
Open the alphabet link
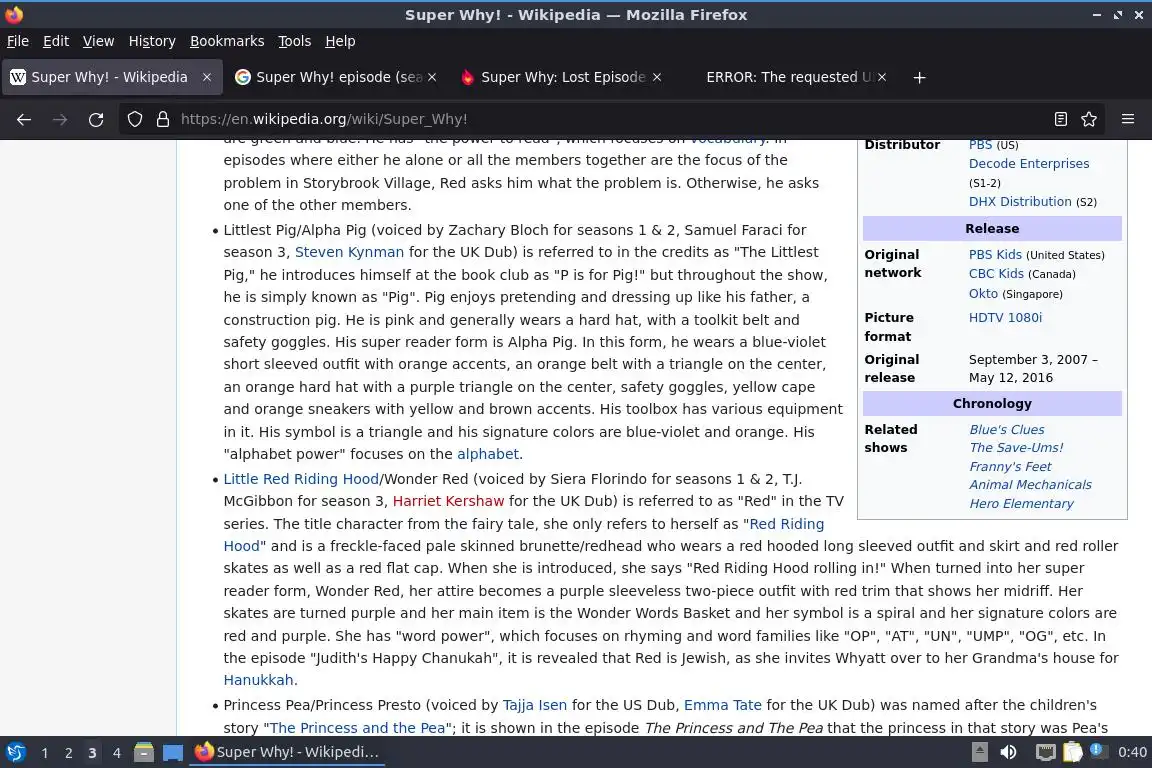[x=488, y=454]
